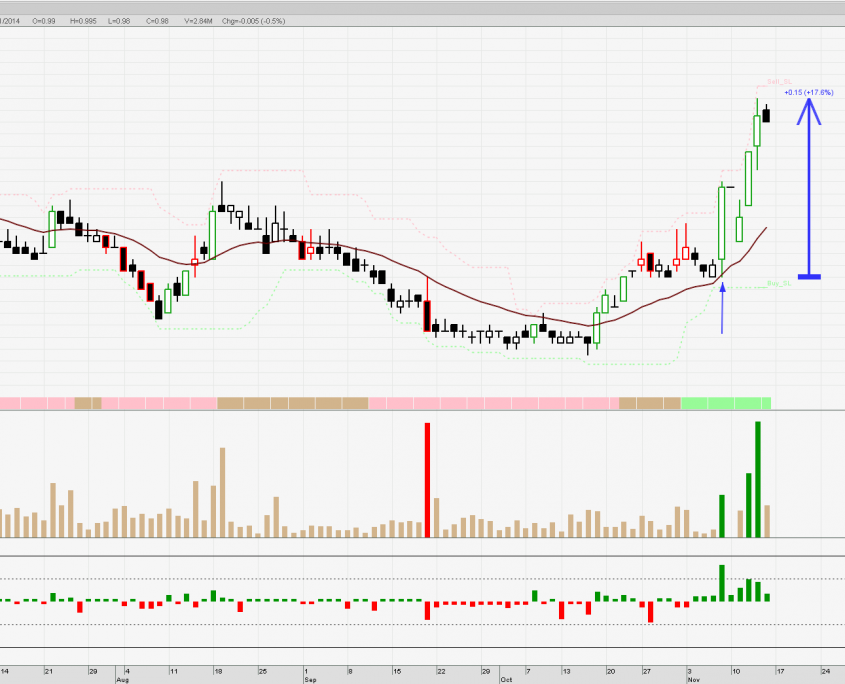Select the first tan segment of trend ribbon

click(x=88, y=403)
